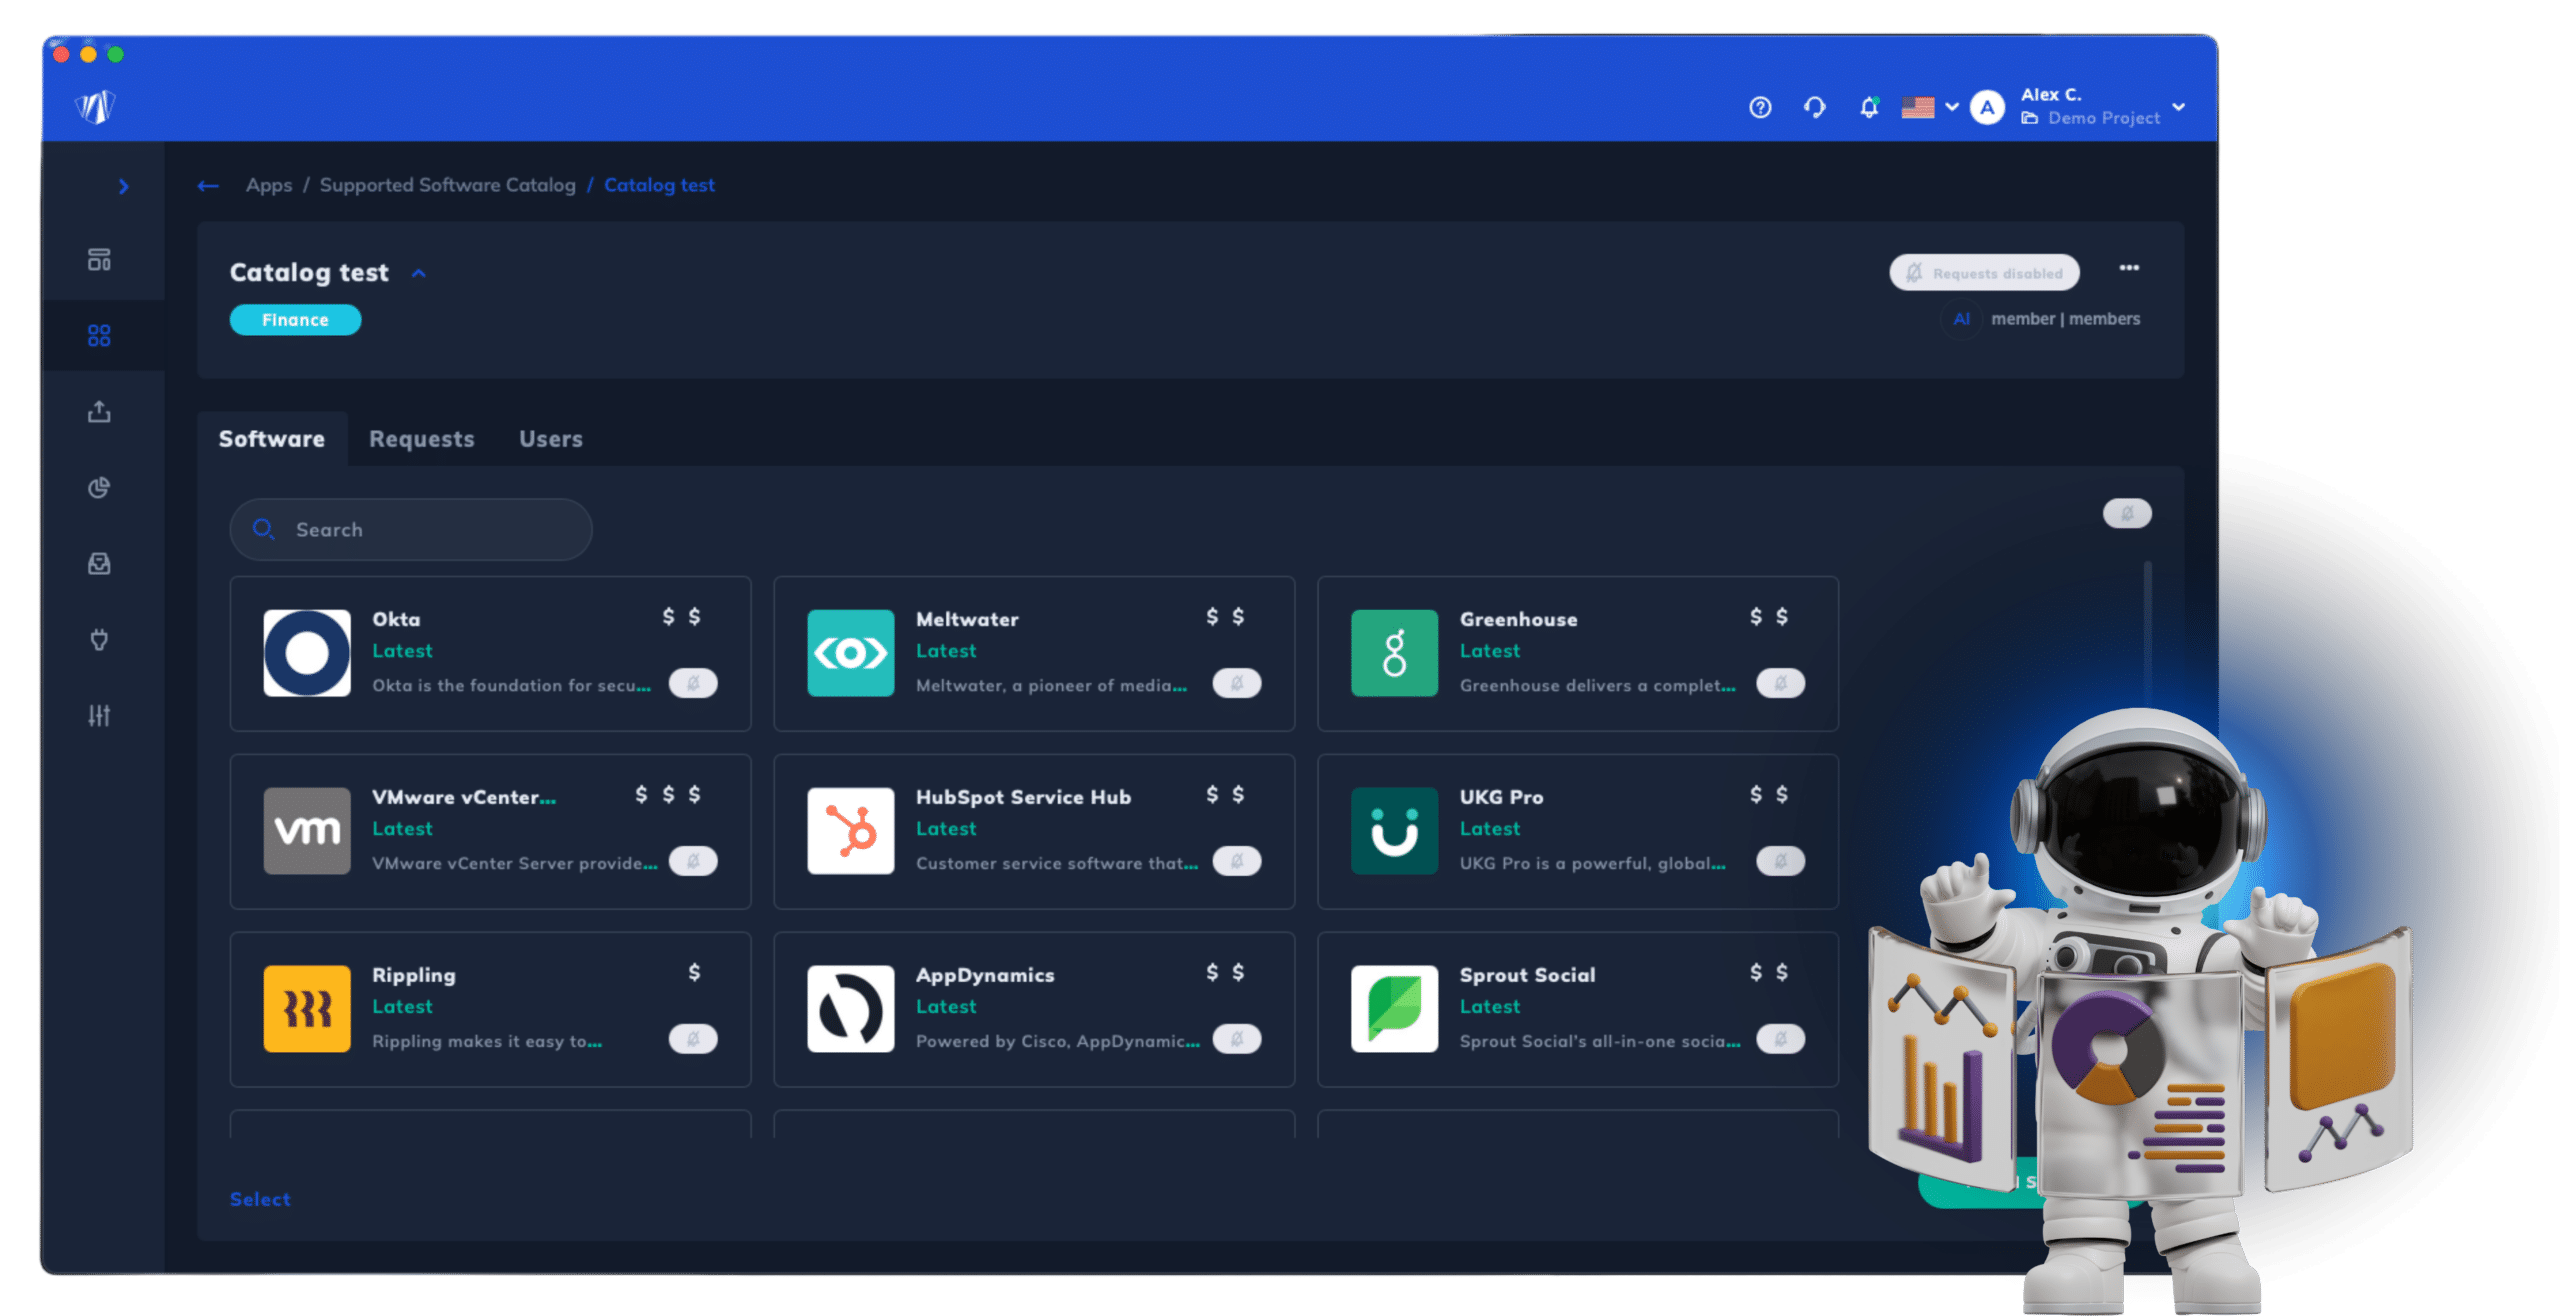Screen dimensions: 2560x1316
Task: Click the Greenhouse Latest version label
Action: point(1489,651)
